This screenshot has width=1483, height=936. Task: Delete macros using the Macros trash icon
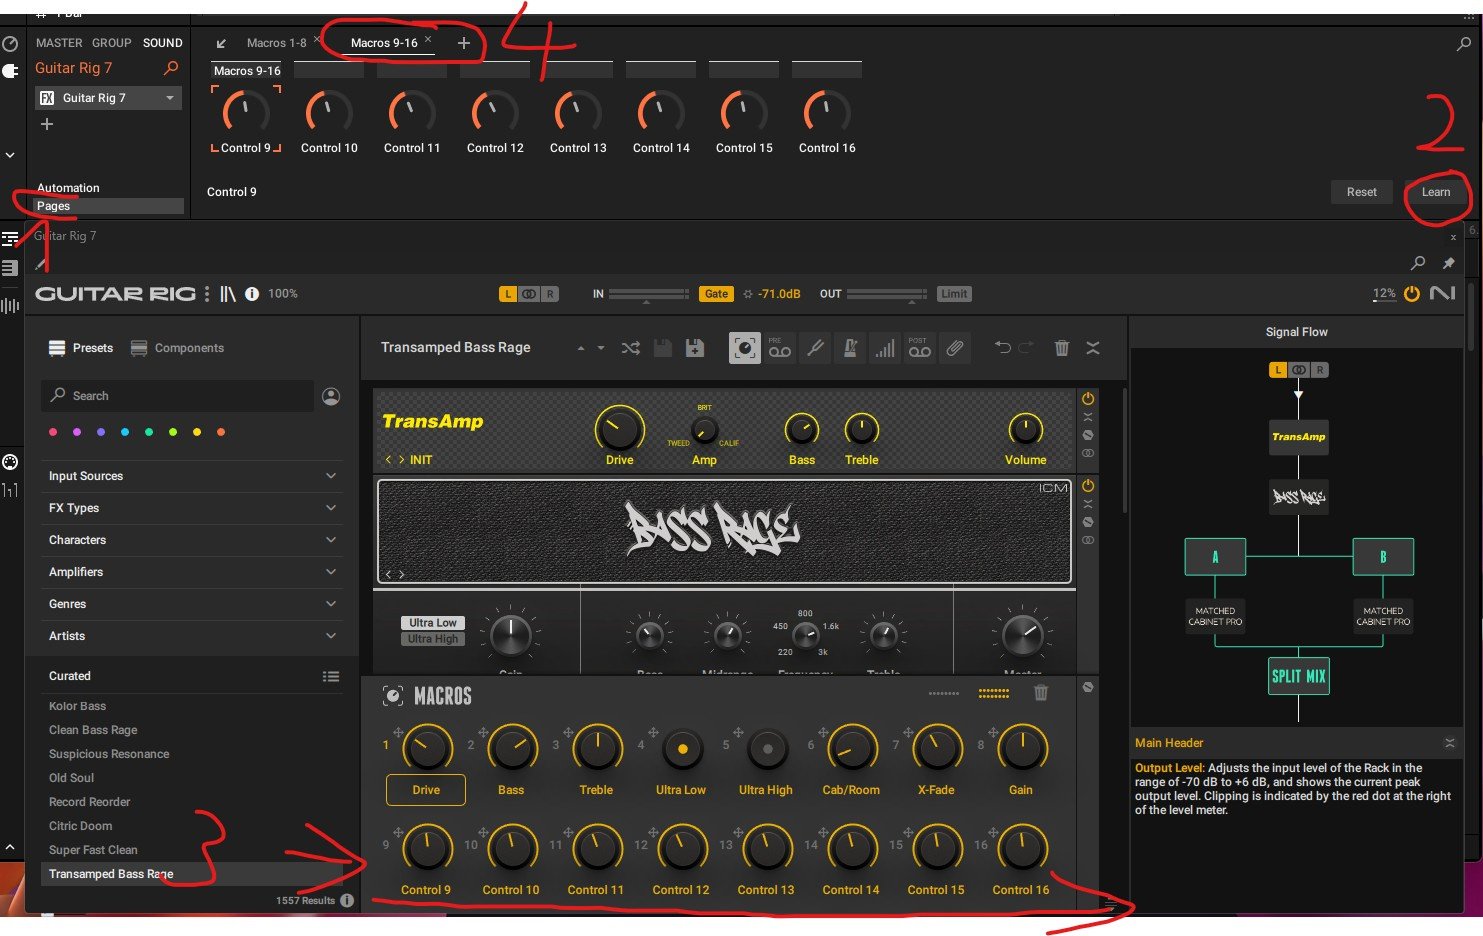[1041, 693]
